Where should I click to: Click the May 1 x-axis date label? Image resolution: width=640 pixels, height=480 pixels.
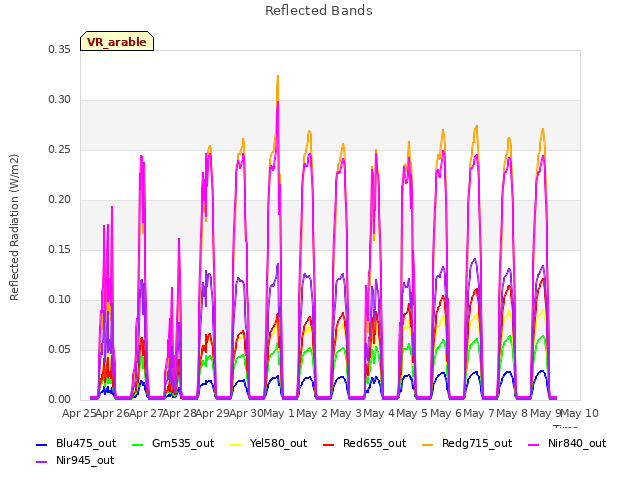279,413
